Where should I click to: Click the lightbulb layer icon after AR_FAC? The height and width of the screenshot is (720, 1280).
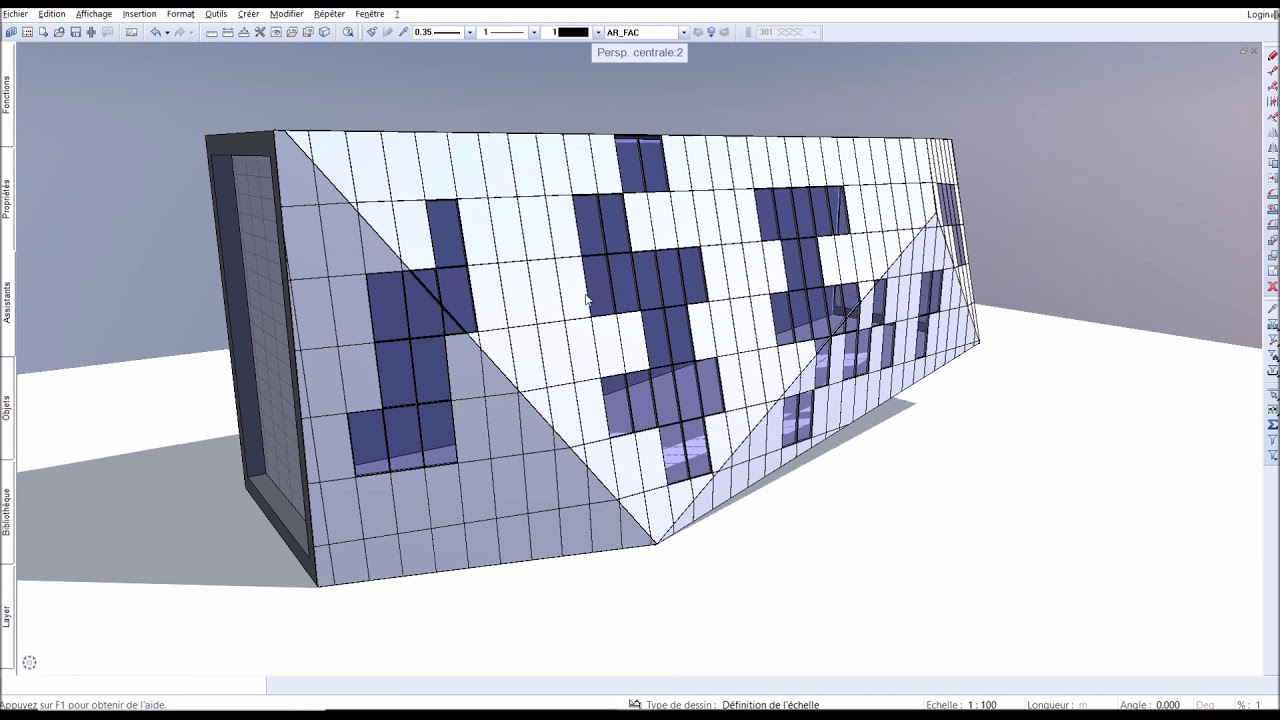click(x=711, y=32)
